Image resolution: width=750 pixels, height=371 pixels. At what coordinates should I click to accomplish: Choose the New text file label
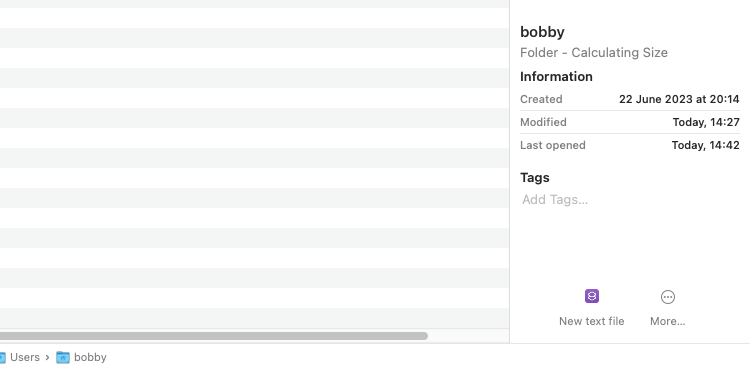[x=592, y=321]
